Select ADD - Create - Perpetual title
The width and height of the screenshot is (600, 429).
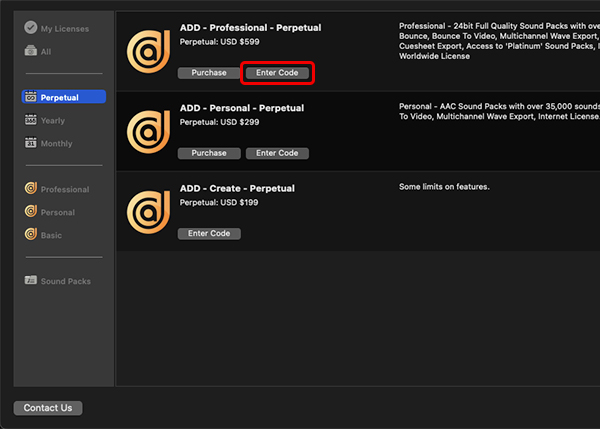coord(237,188)
